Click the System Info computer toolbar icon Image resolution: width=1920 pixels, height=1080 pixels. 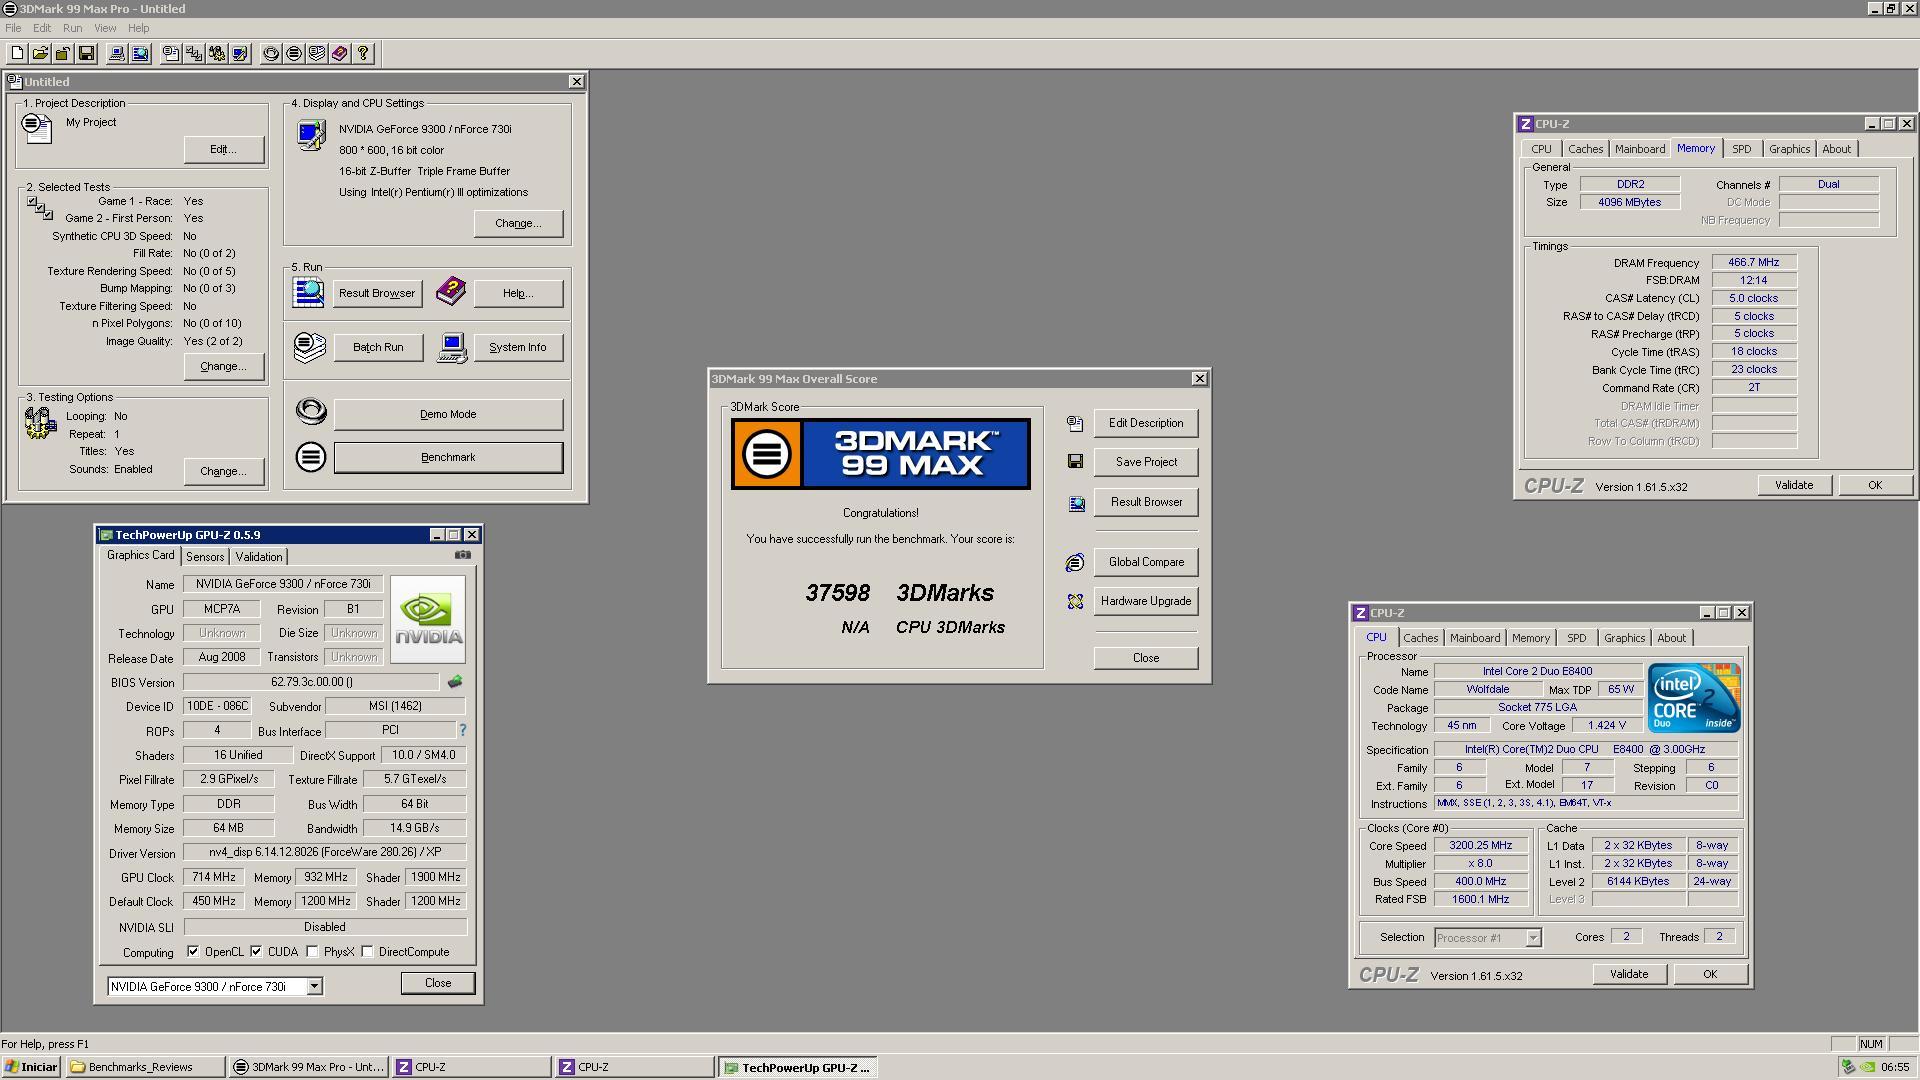117,54
